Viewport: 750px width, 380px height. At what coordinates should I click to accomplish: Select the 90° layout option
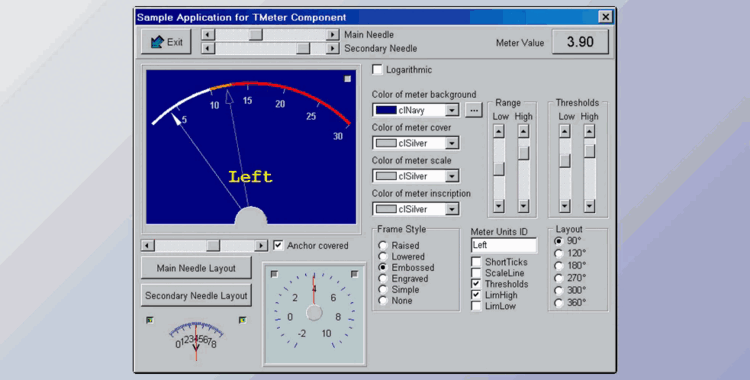[558, 241]
